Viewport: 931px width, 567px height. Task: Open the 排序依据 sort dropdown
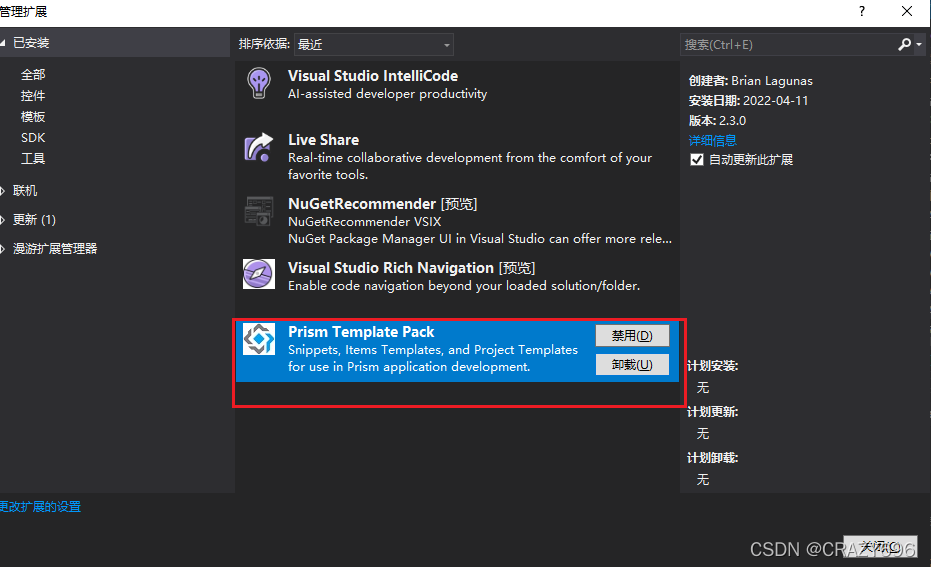(374, 45)
